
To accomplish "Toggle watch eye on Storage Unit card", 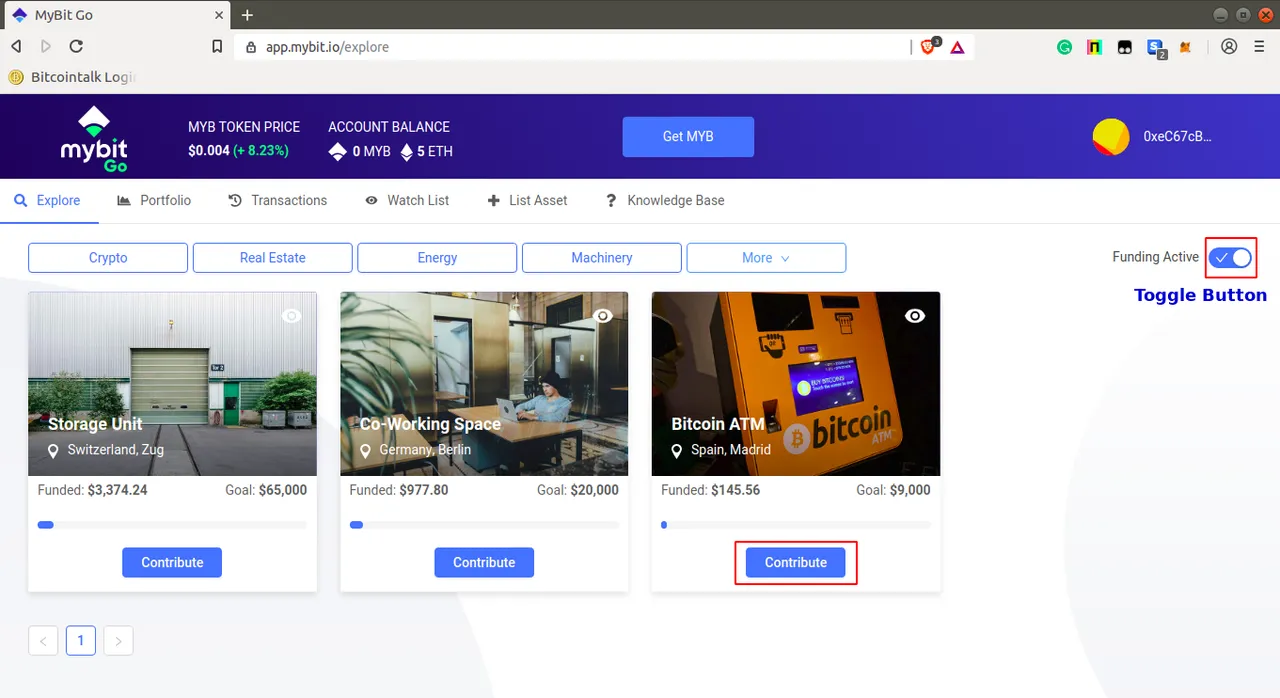I will pos(291,316).
